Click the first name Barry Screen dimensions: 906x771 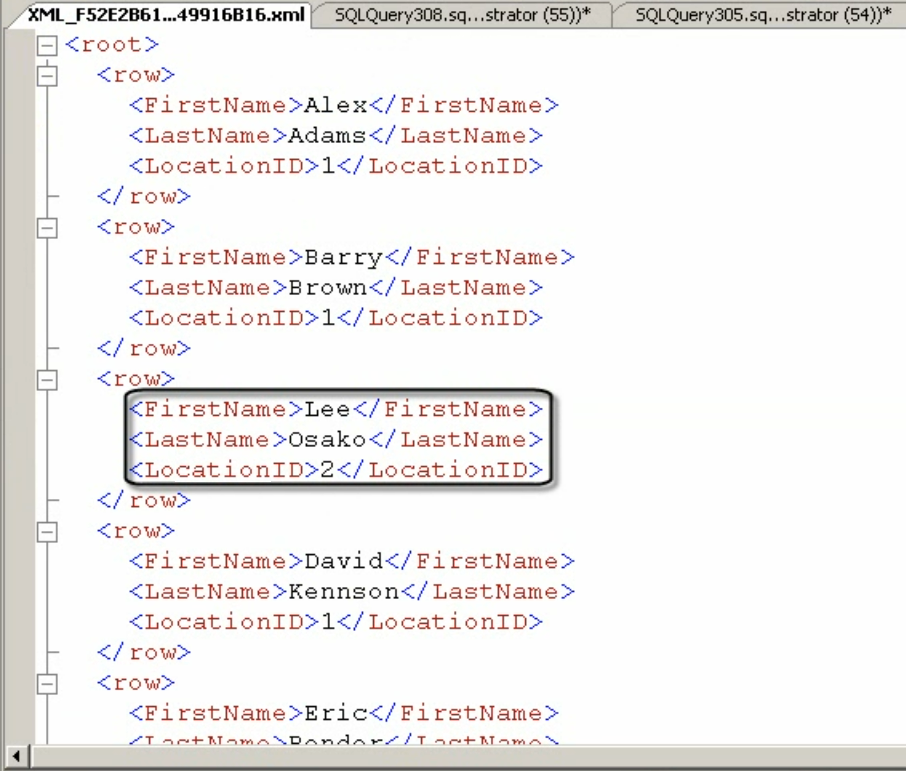(x=344, y=257)
